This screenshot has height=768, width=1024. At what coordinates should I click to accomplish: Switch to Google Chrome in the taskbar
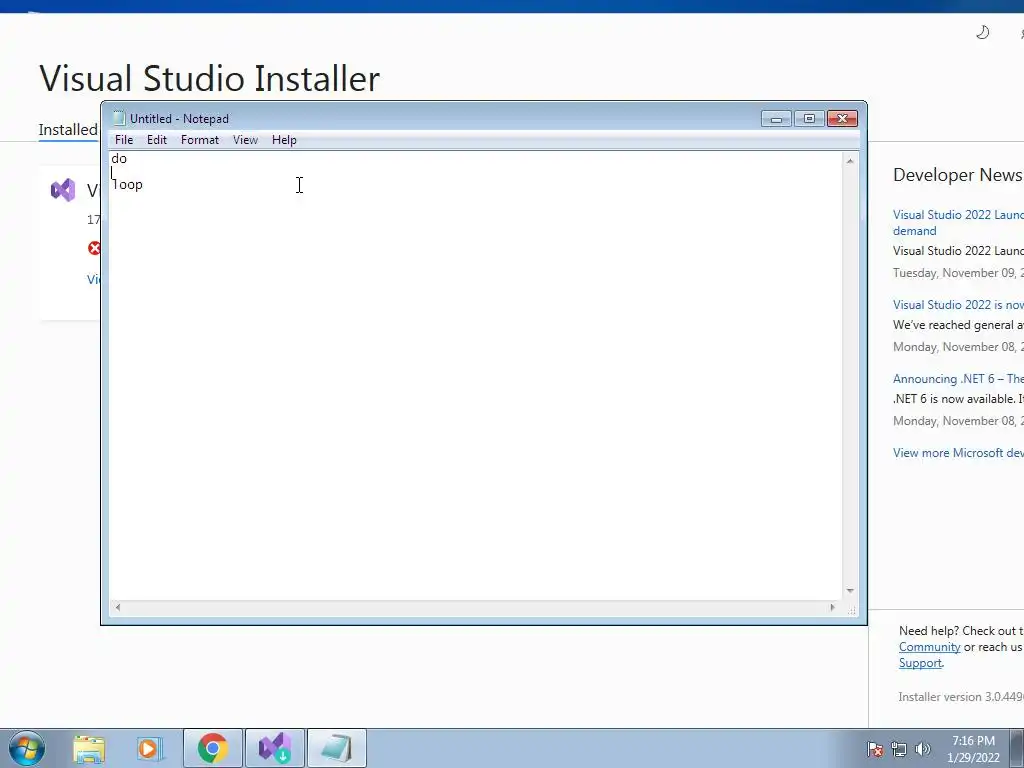[x=213, y=748]
